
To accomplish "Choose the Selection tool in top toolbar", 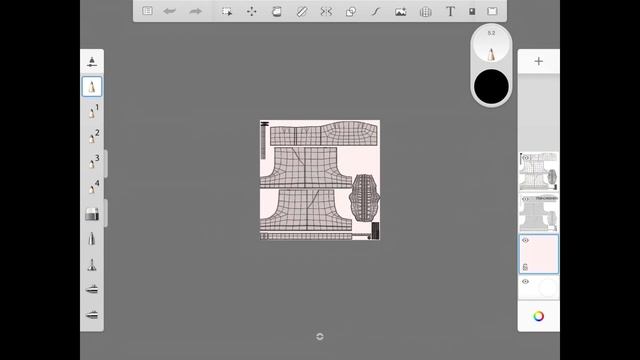I will [227, 11].
